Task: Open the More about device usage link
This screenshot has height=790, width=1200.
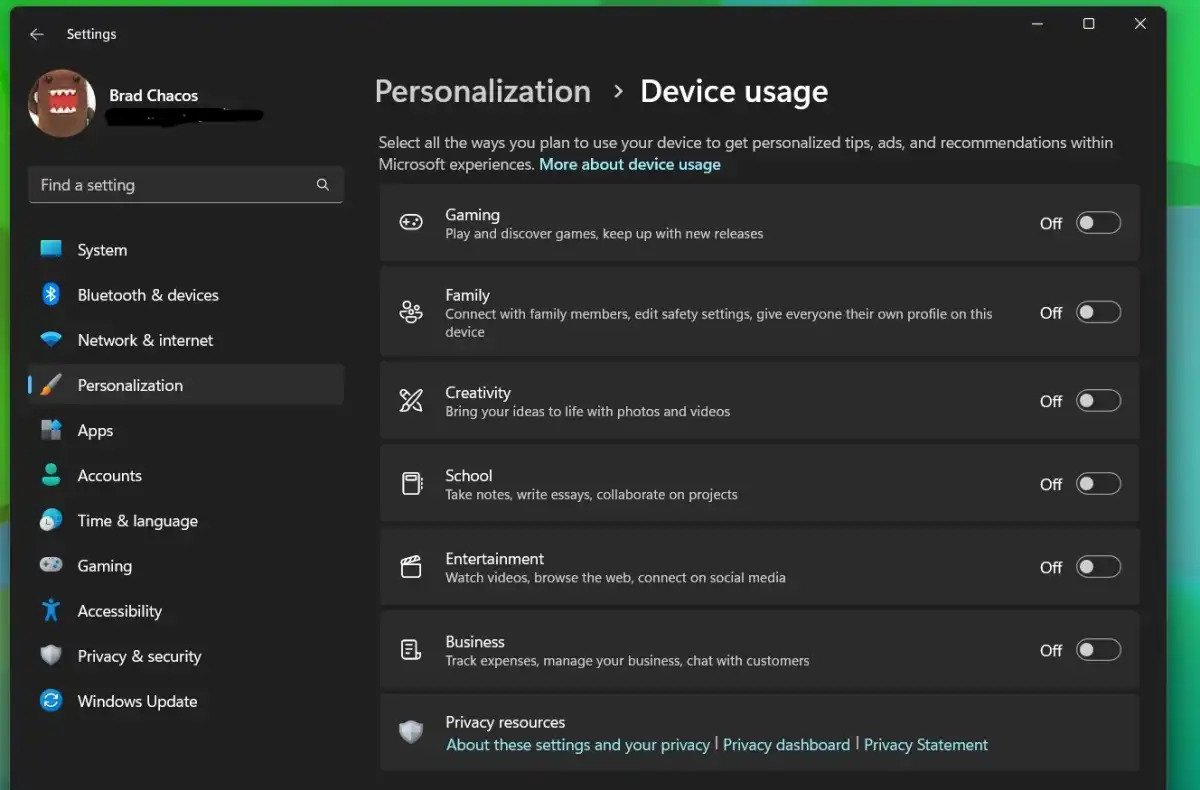Action: (630, 164)
